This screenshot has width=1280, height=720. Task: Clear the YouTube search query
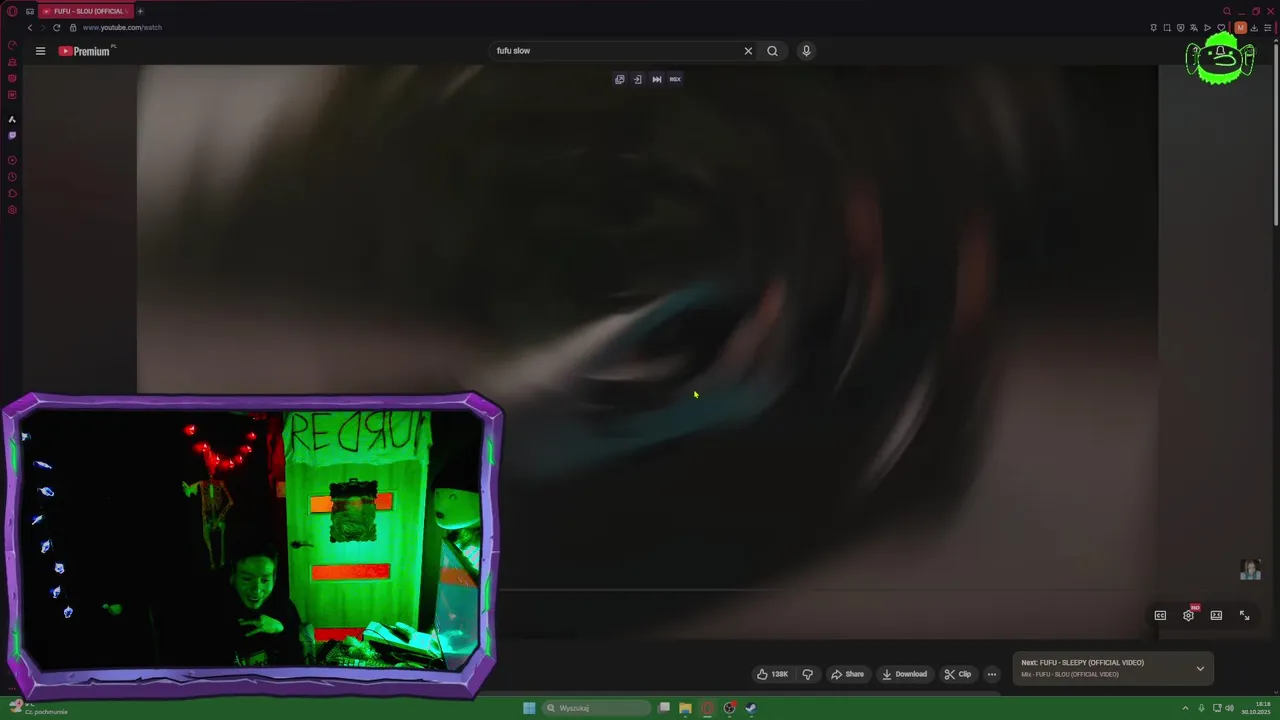click(x=748, y=51)
